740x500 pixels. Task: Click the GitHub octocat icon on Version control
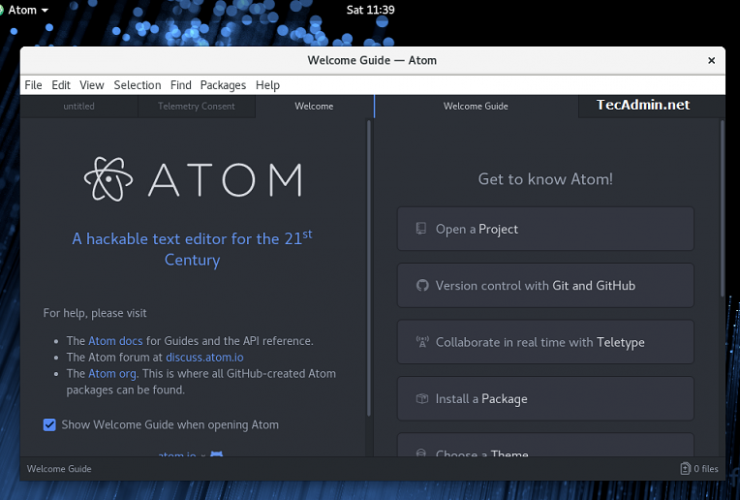coord(421,286)
